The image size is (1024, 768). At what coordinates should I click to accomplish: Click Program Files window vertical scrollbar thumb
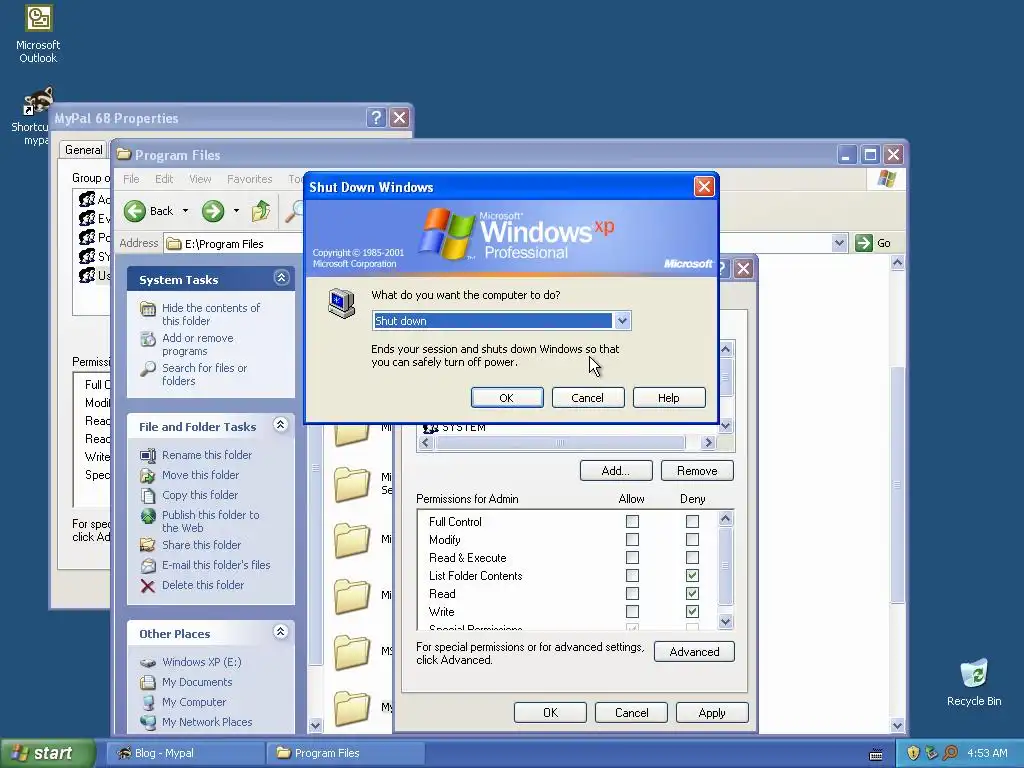coord(897,485)
